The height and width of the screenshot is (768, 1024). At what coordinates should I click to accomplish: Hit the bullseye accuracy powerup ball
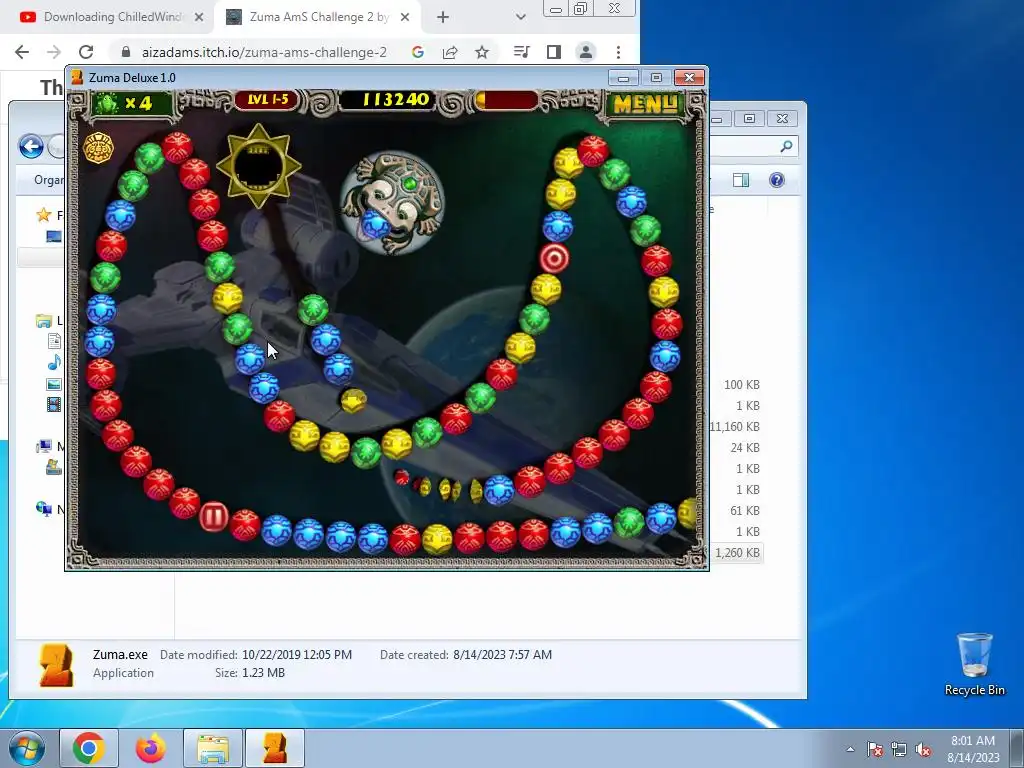[554, 259]
